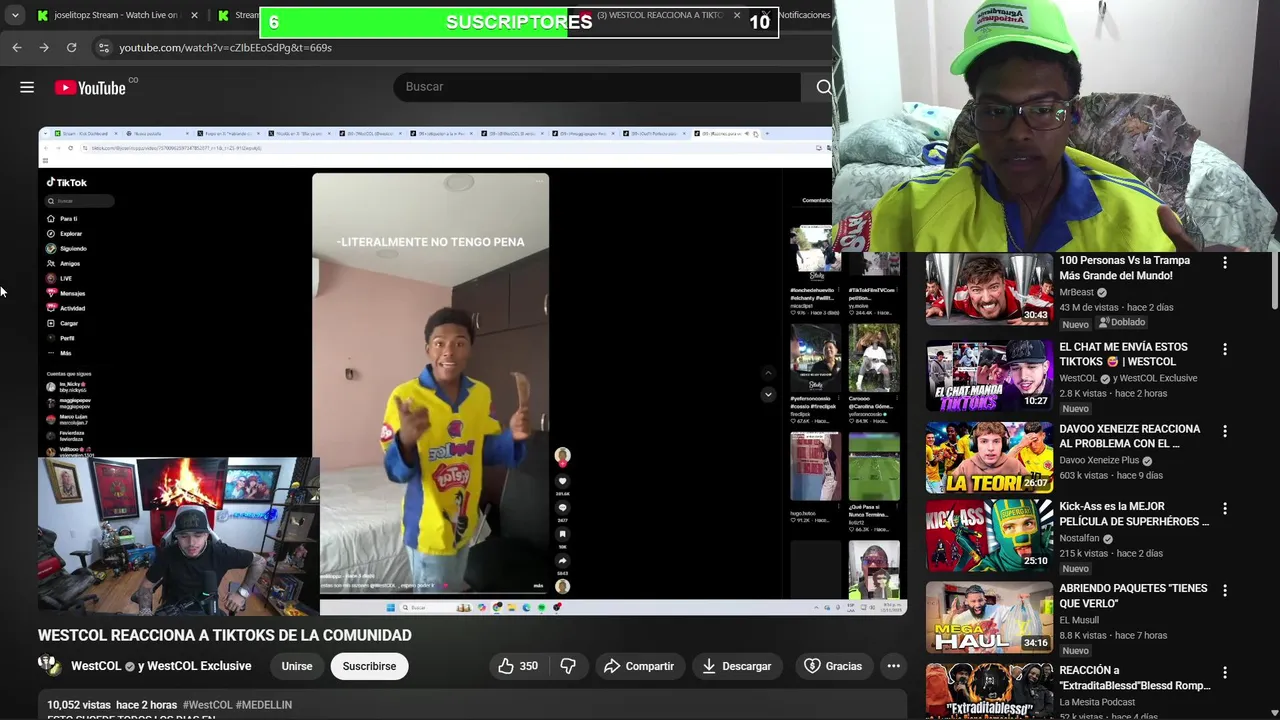Click the search magnifier button

(x=823, y=87)
